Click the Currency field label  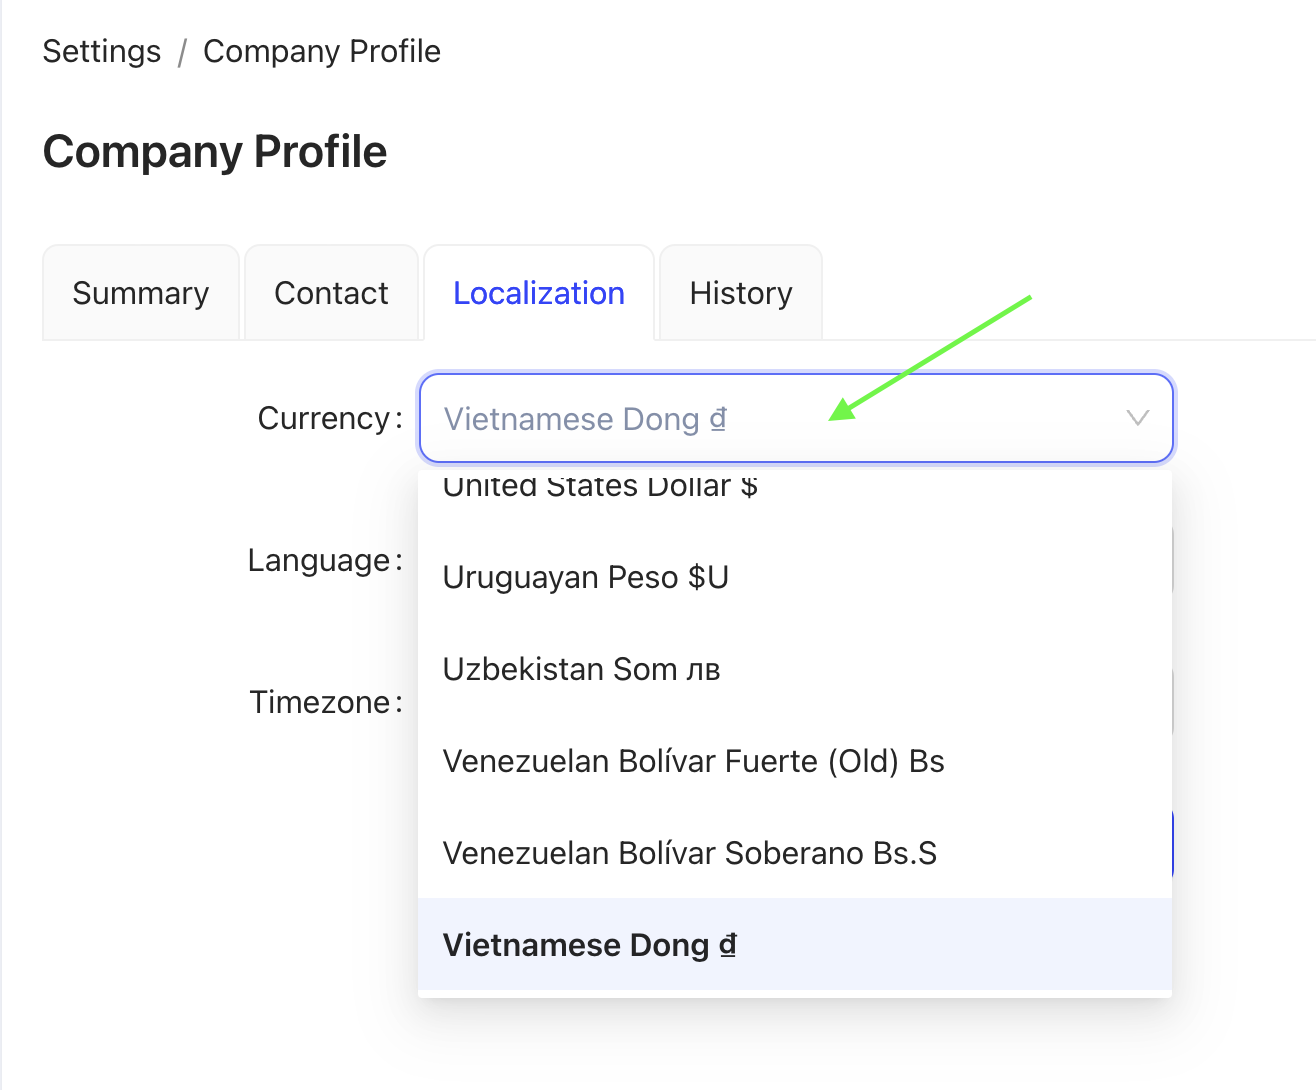click(x=324, y=418)
